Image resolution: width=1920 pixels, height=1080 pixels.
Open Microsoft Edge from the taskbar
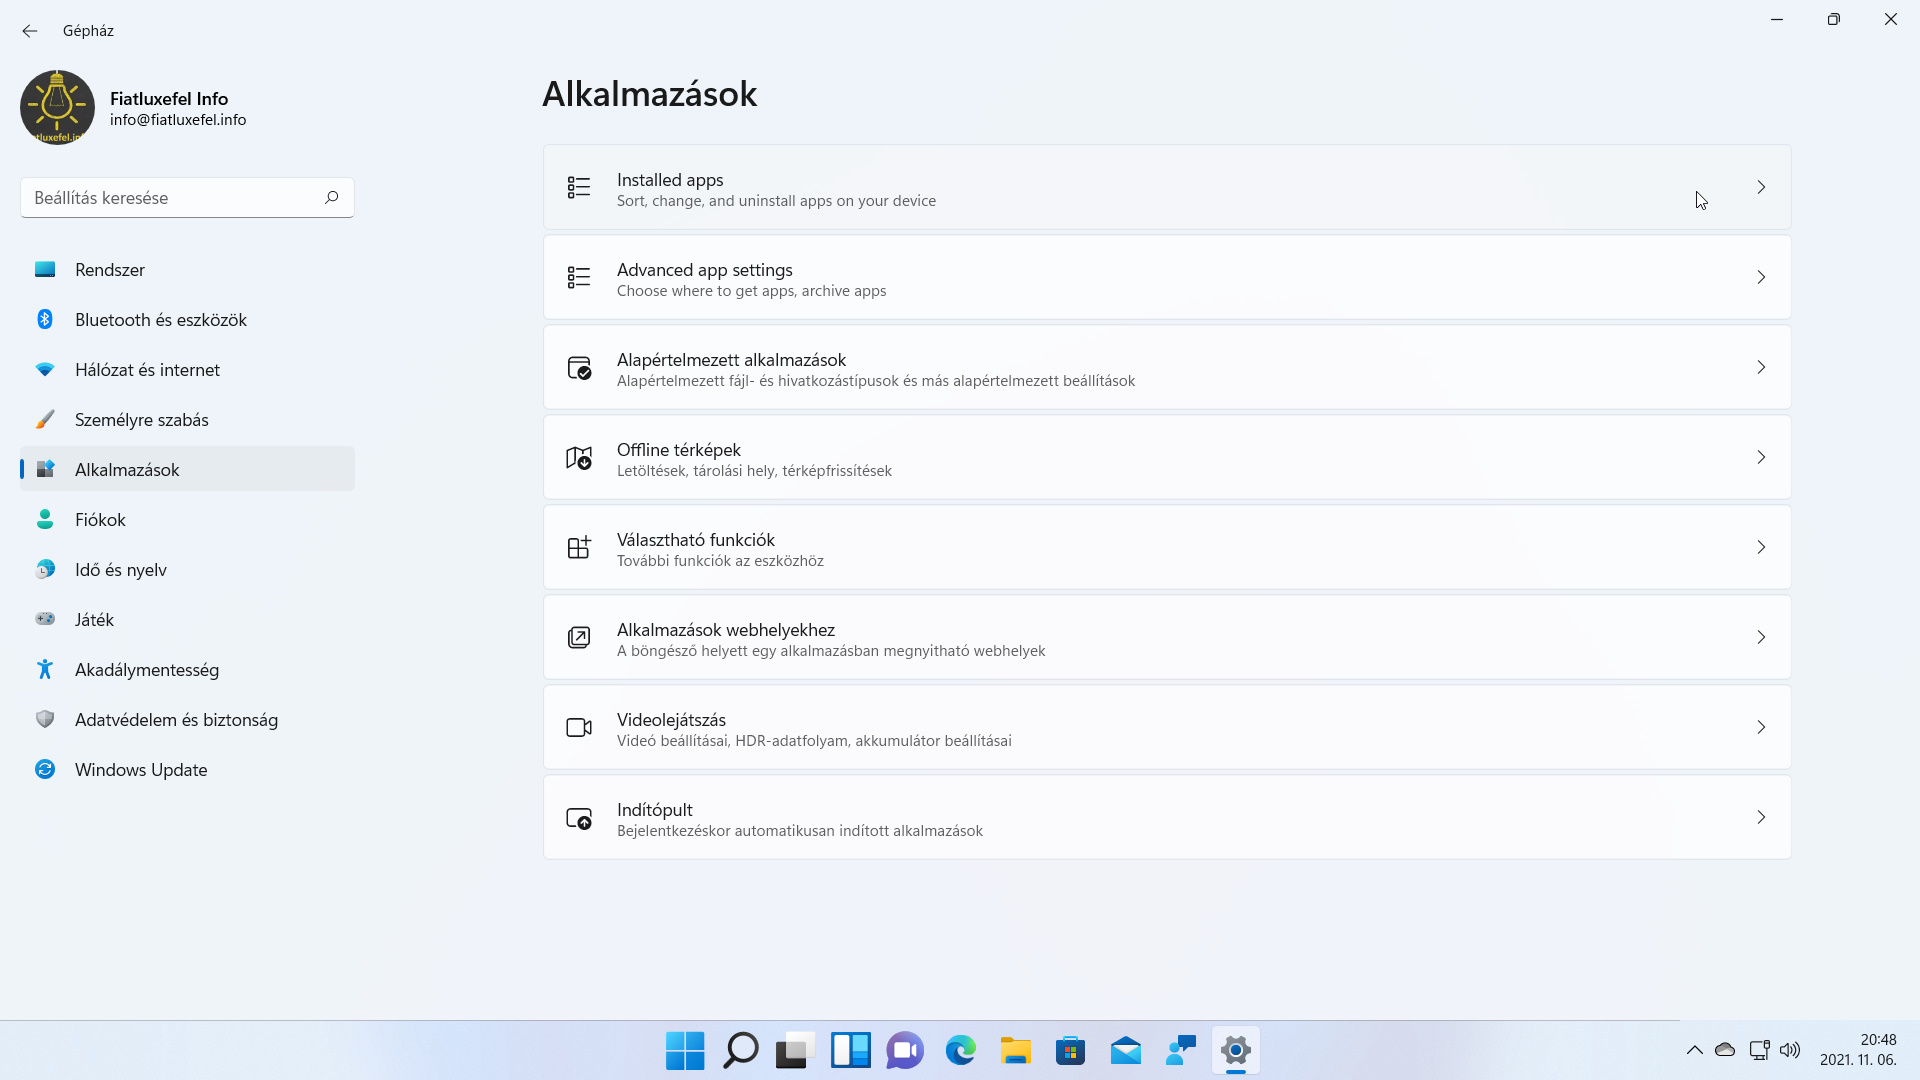point(960,1050)
